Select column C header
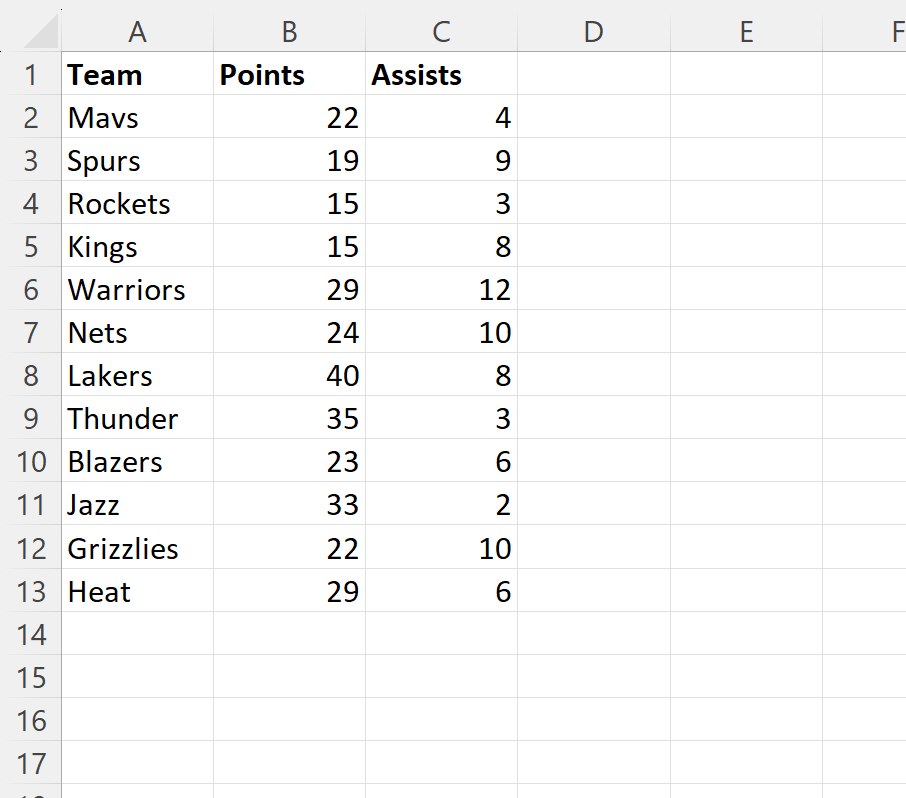Viewport: 906px width, 798px height. pos(441,32)
